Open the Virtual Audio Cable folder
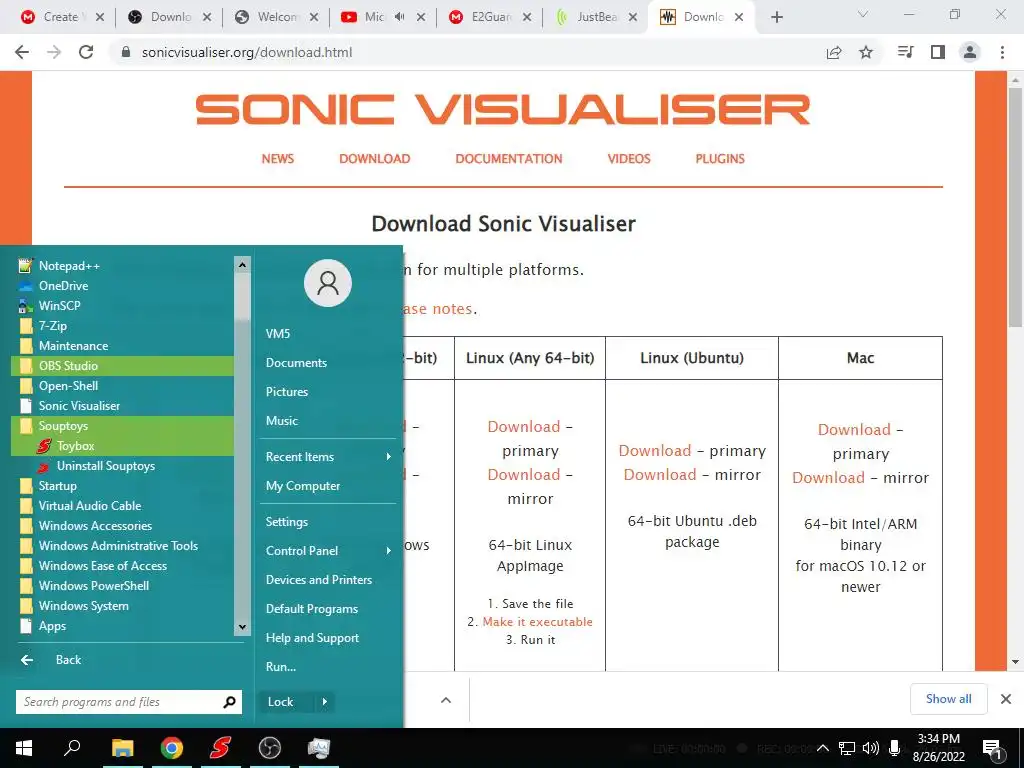1024x768 pixels. pos(122,505)
